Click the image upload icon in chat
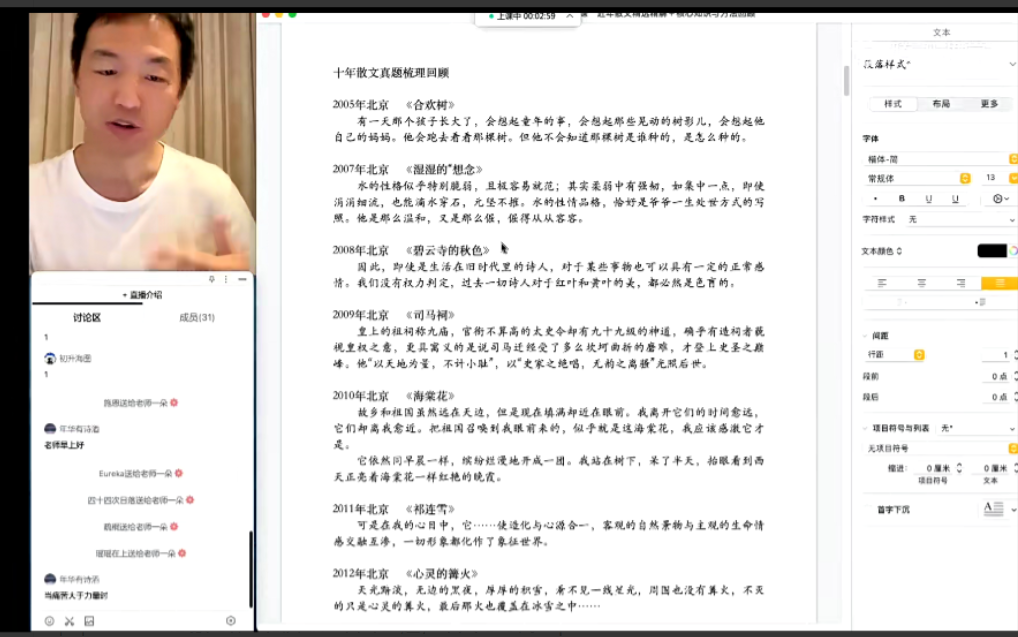This screenshot has width=1018, height=637. 89,621
